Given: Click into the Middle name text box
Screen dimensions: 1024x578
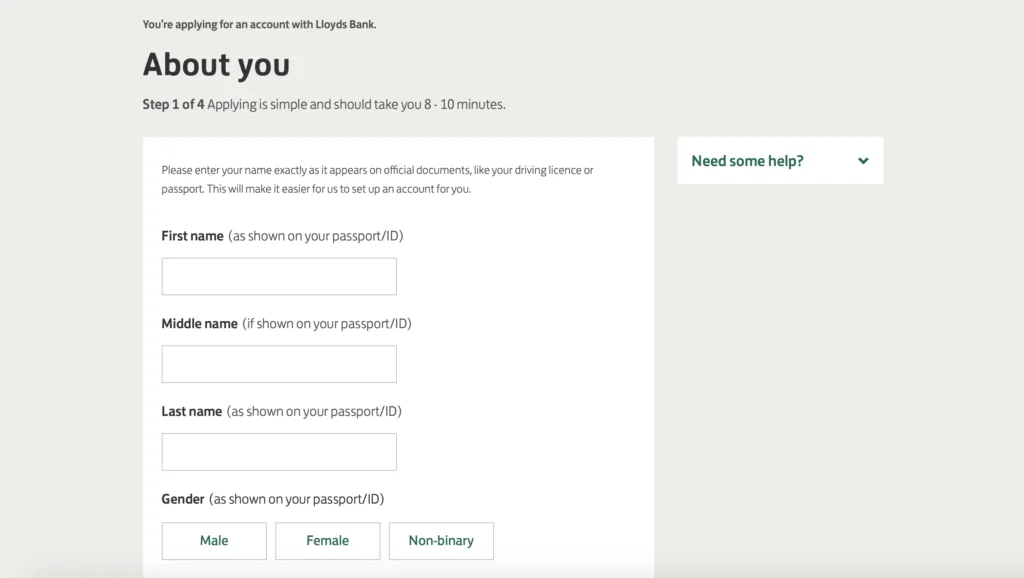Looking at the screenshot, I should click(279, 364).
